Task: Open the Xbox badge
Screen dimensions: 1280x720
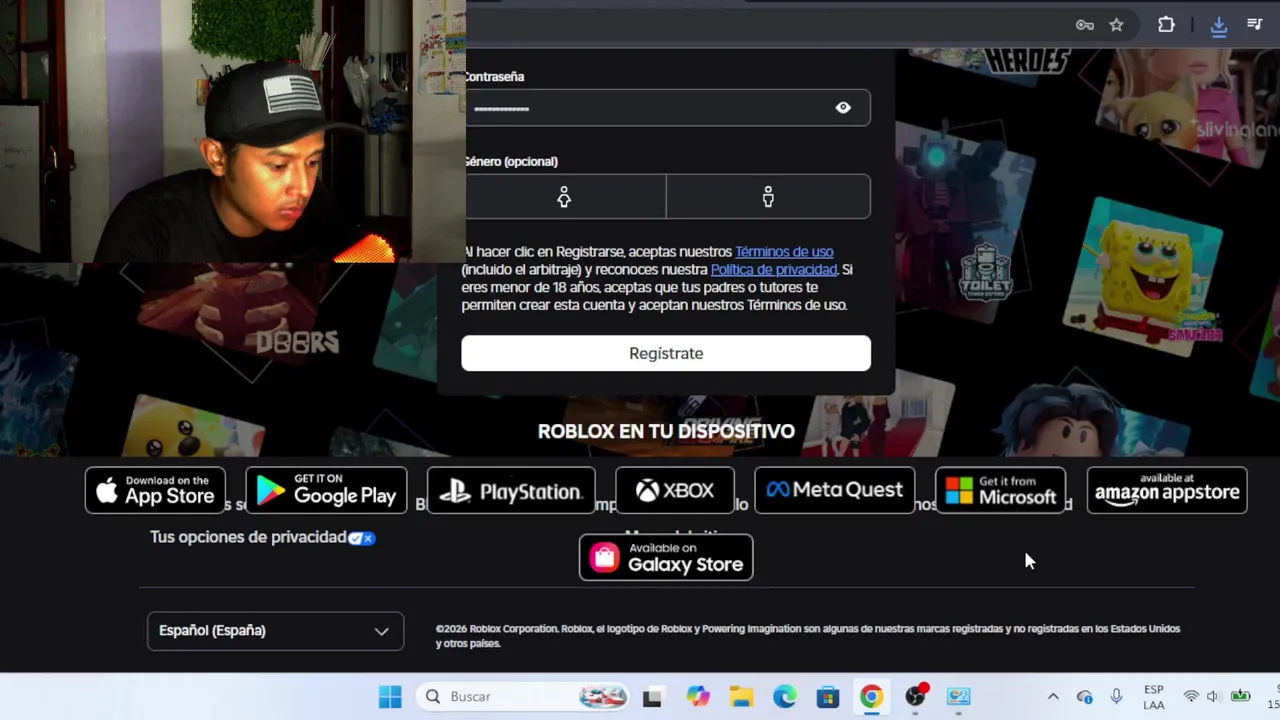Action: coord(675,490)
